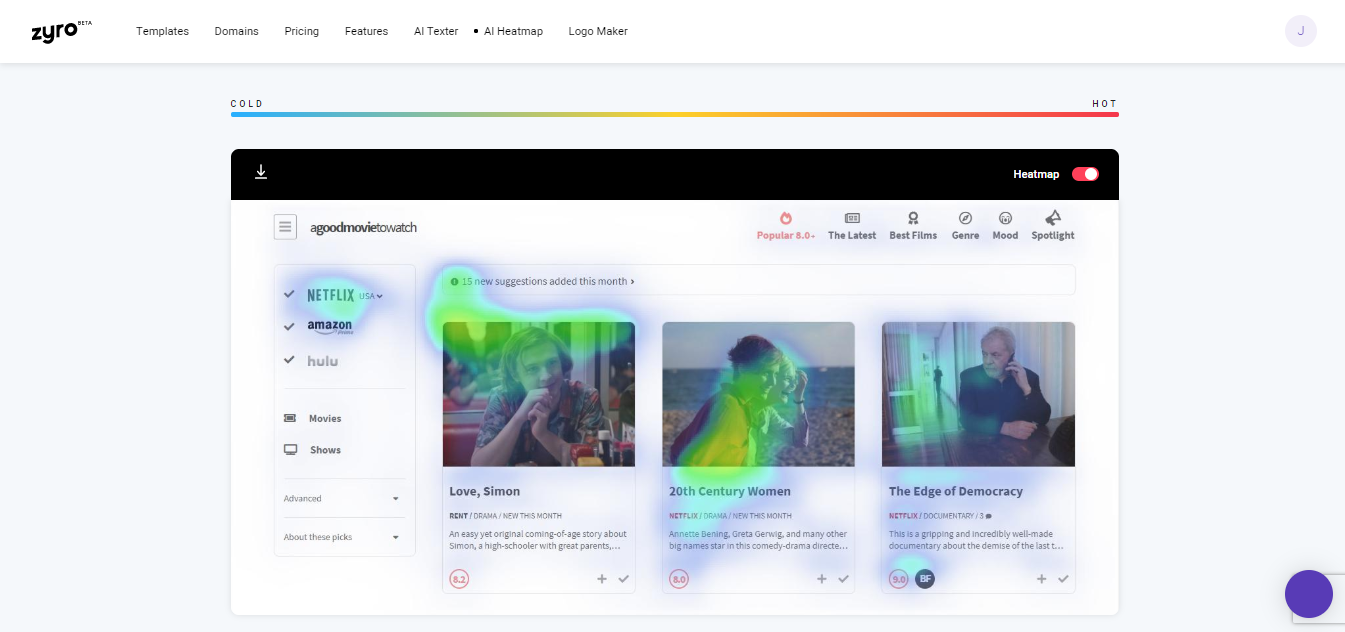Image resolution: width=1345 pixels, height=632 pixels.
Task: Open Logo Maker tool
Action: [x=598, y=31]
